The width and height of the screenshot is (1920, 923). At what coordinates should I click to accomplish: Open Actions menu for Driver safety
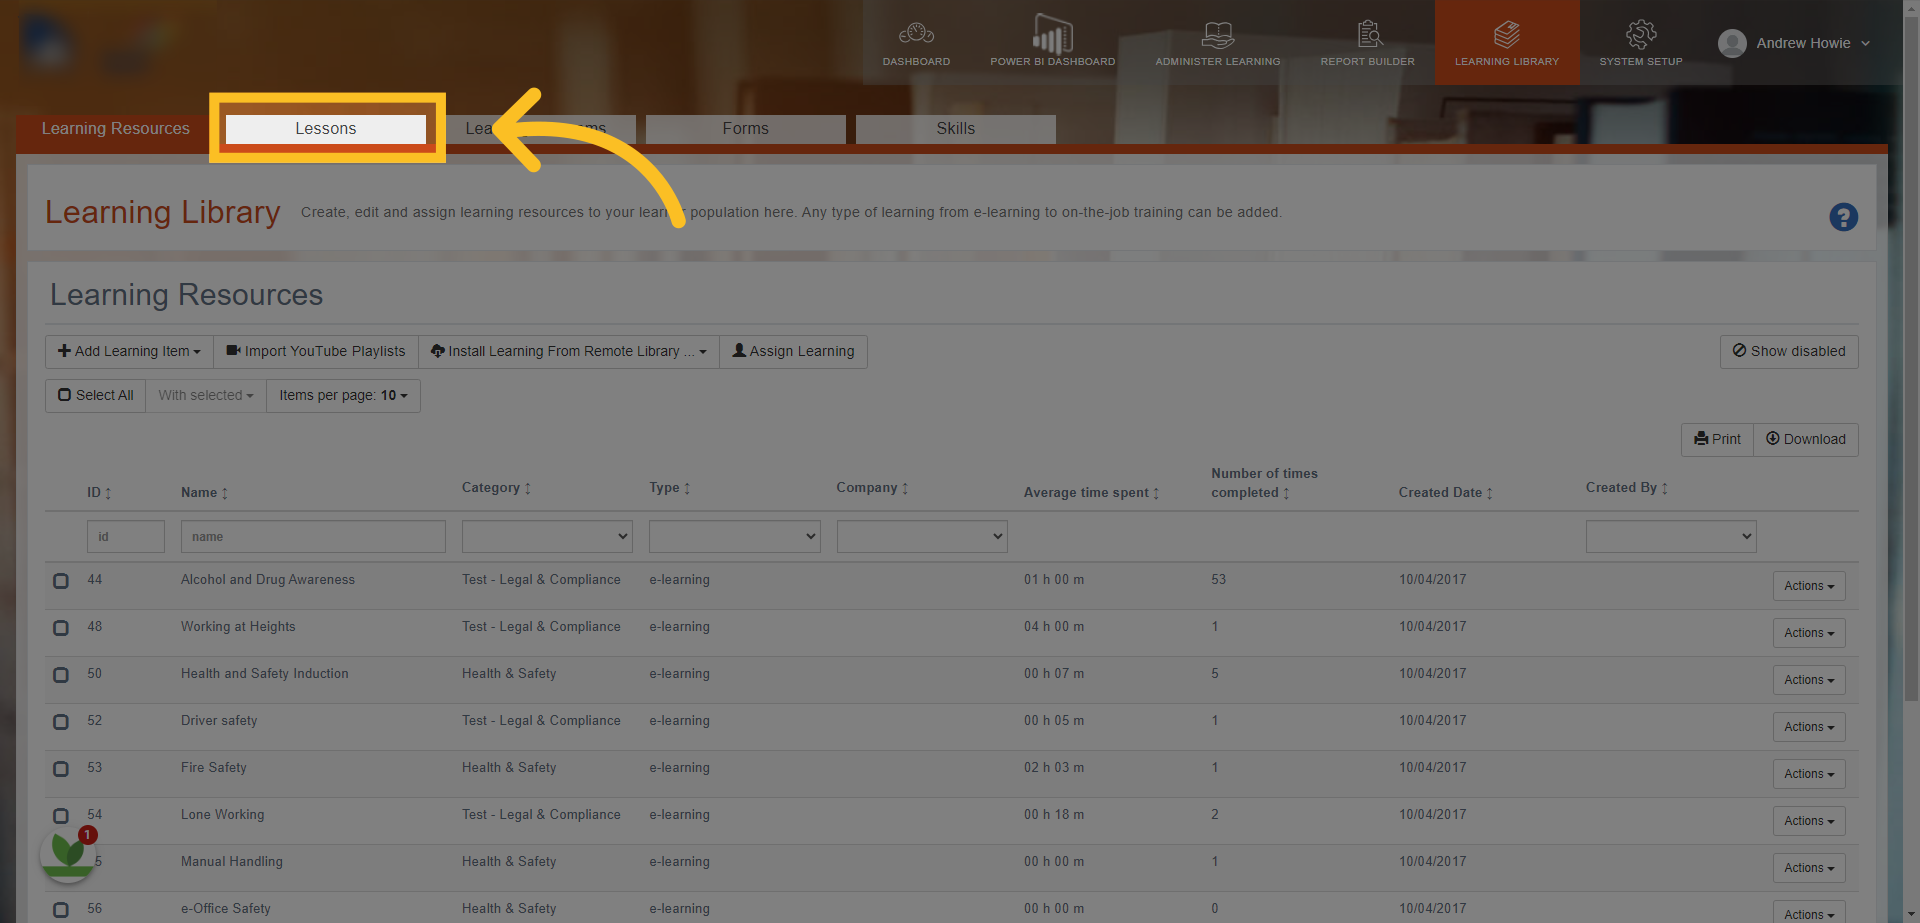pos(1808,727)
